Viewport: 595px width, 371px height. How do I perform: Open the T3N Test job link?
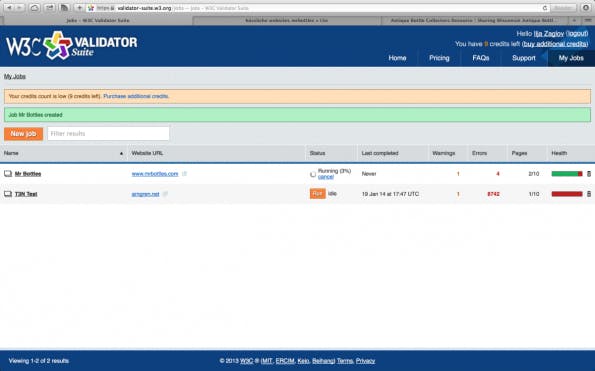click(26, 194)
